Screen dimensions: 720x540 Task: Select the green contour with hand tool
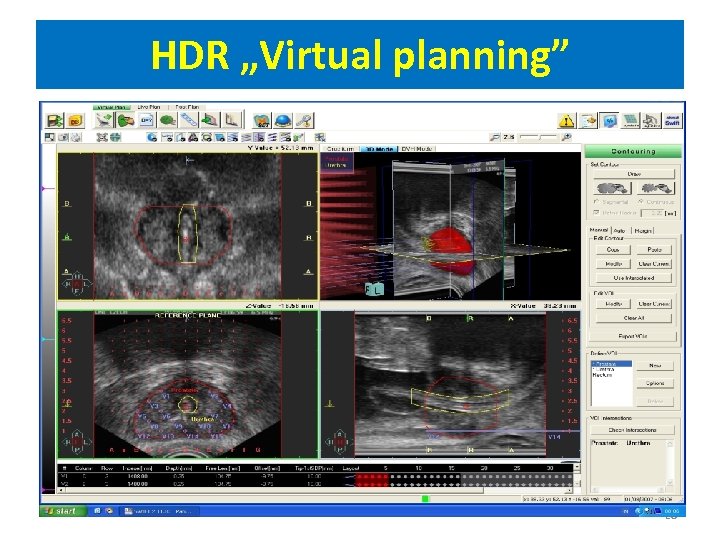point(126,120)
